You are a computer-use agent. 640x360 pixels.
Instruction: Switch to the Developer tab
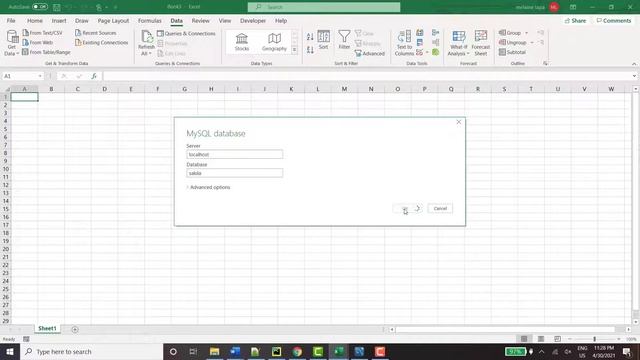pos(253,20)
